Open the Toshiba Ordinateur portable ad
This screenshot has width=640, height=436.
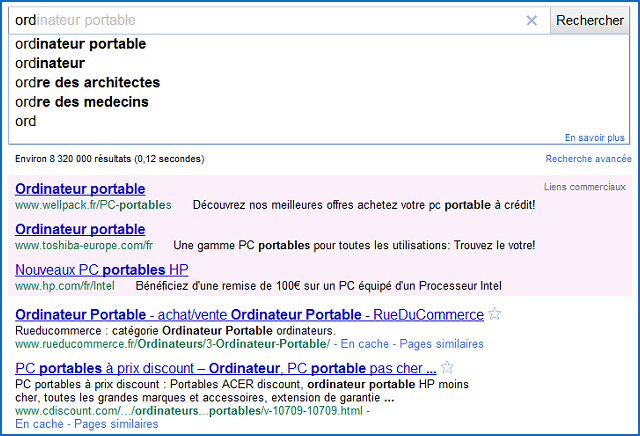click(x=81, y=229)
